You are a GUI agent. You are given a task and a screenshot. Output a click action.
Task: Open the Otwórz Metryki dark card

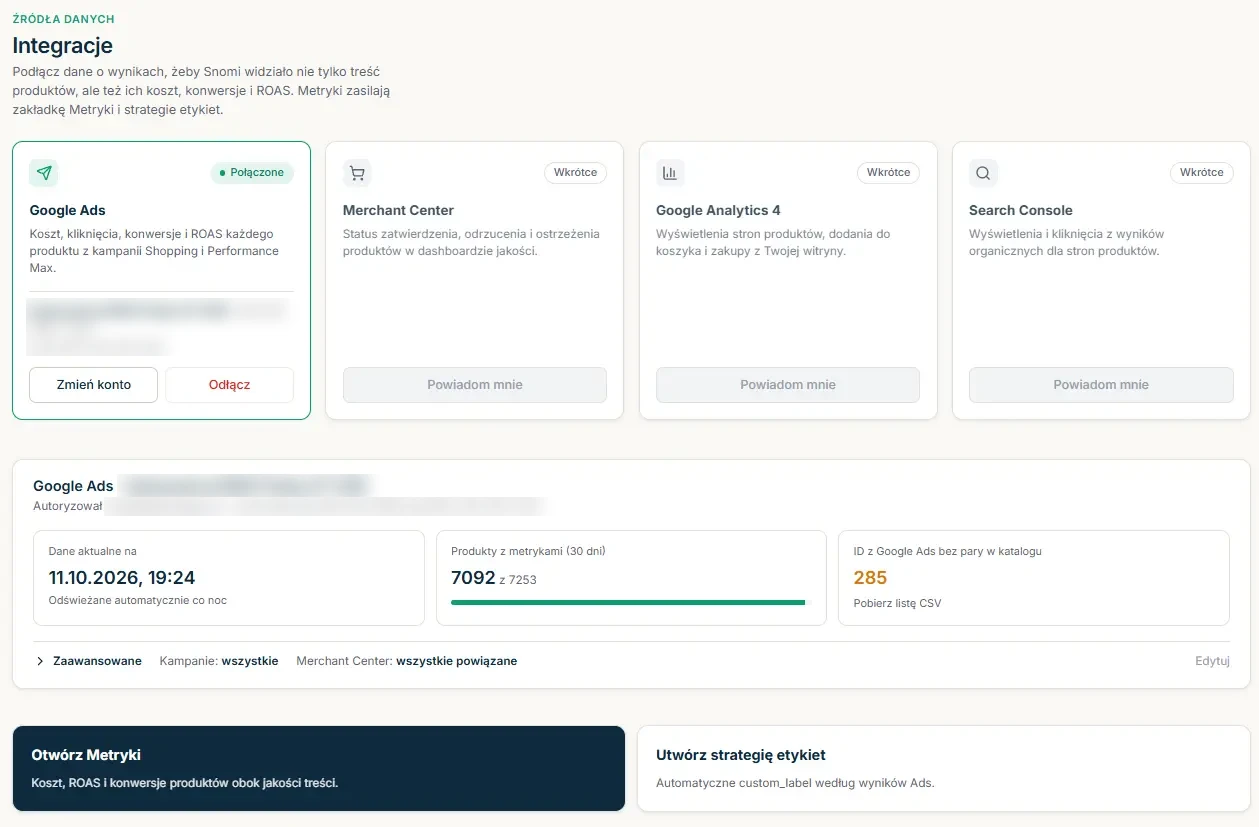pyautogui.click(x=318, y=768)
